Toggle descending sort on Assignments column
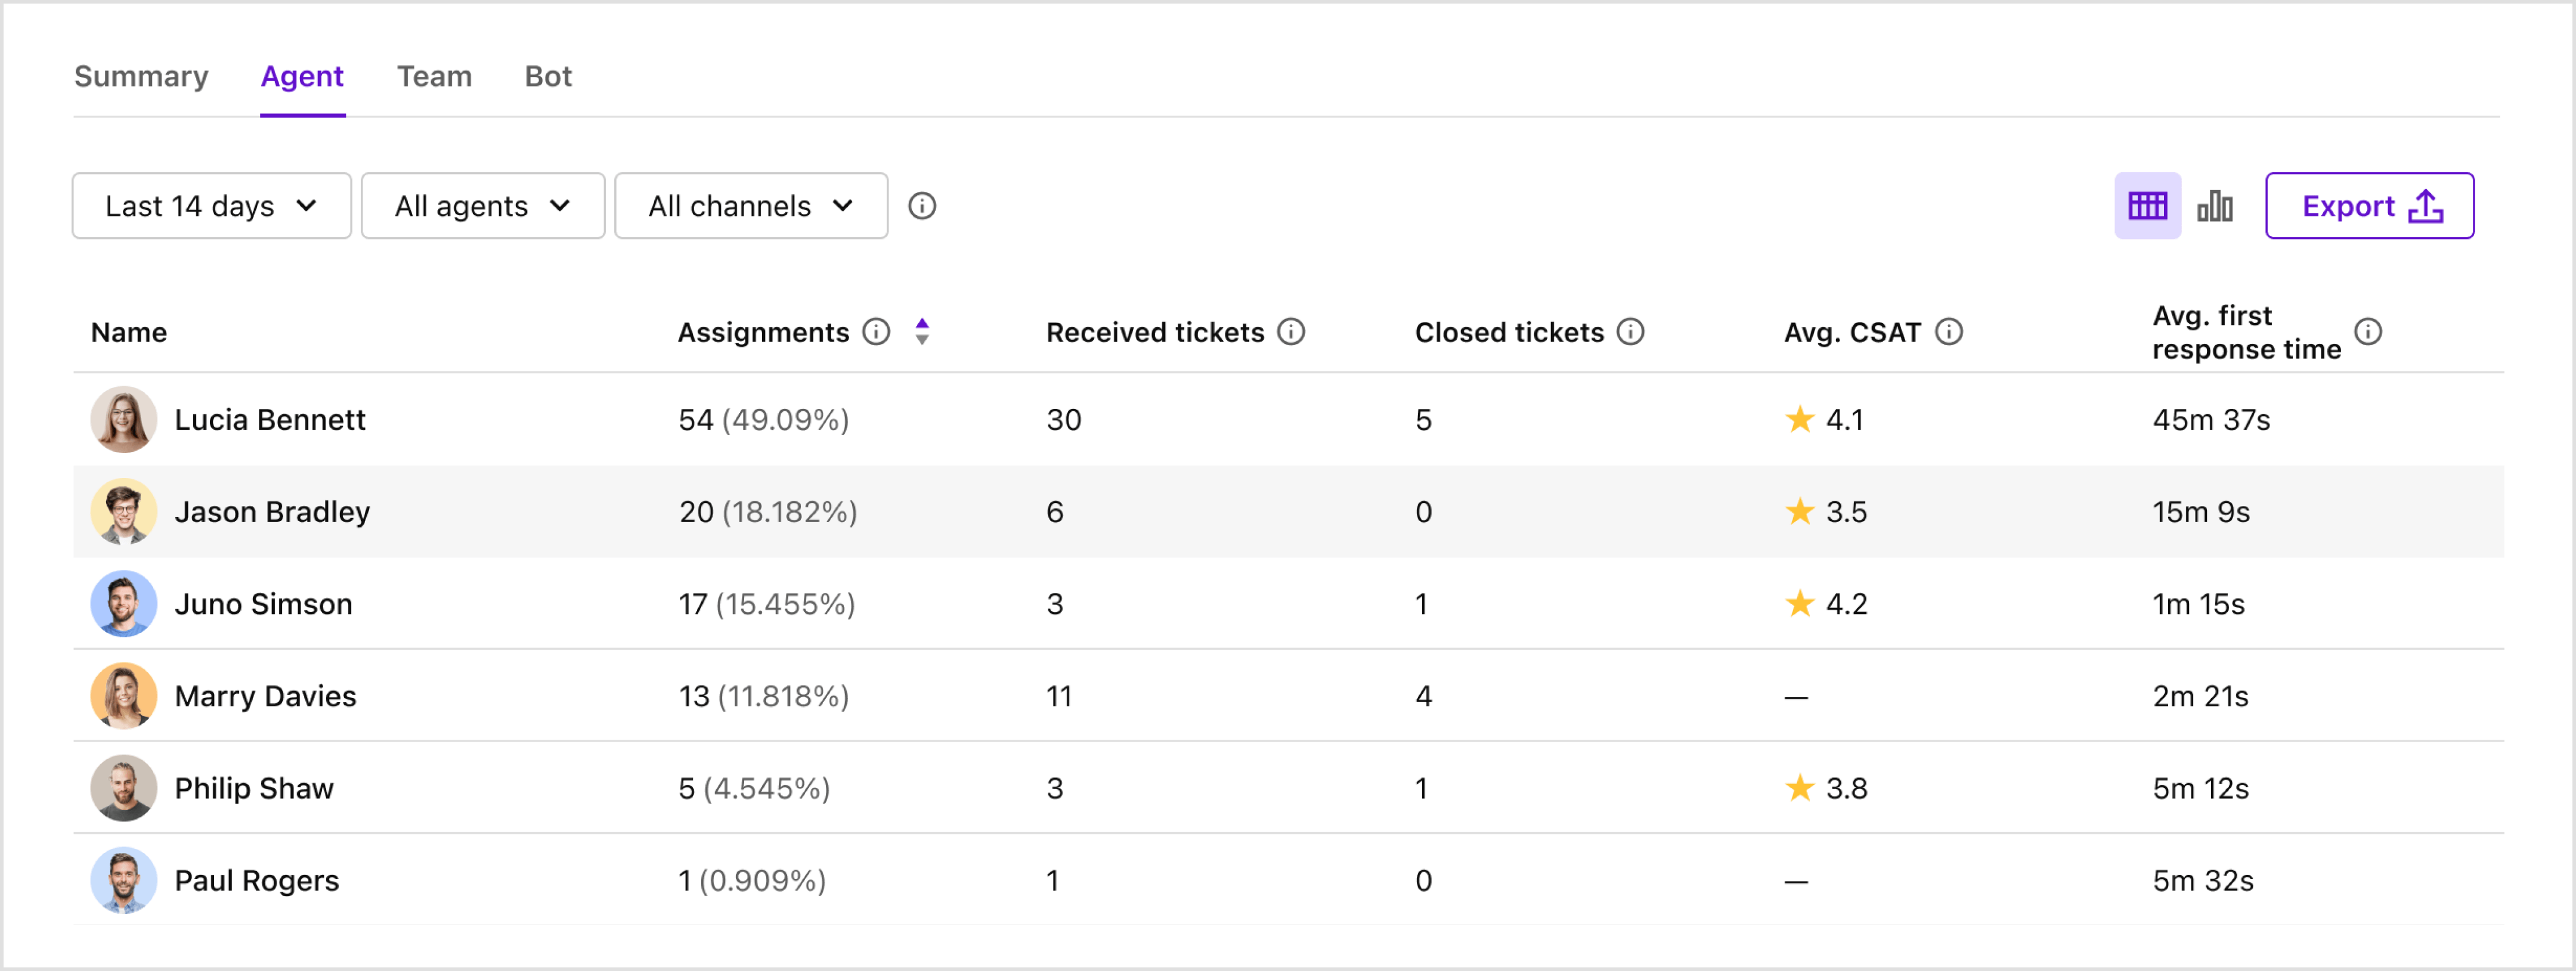 922,340
